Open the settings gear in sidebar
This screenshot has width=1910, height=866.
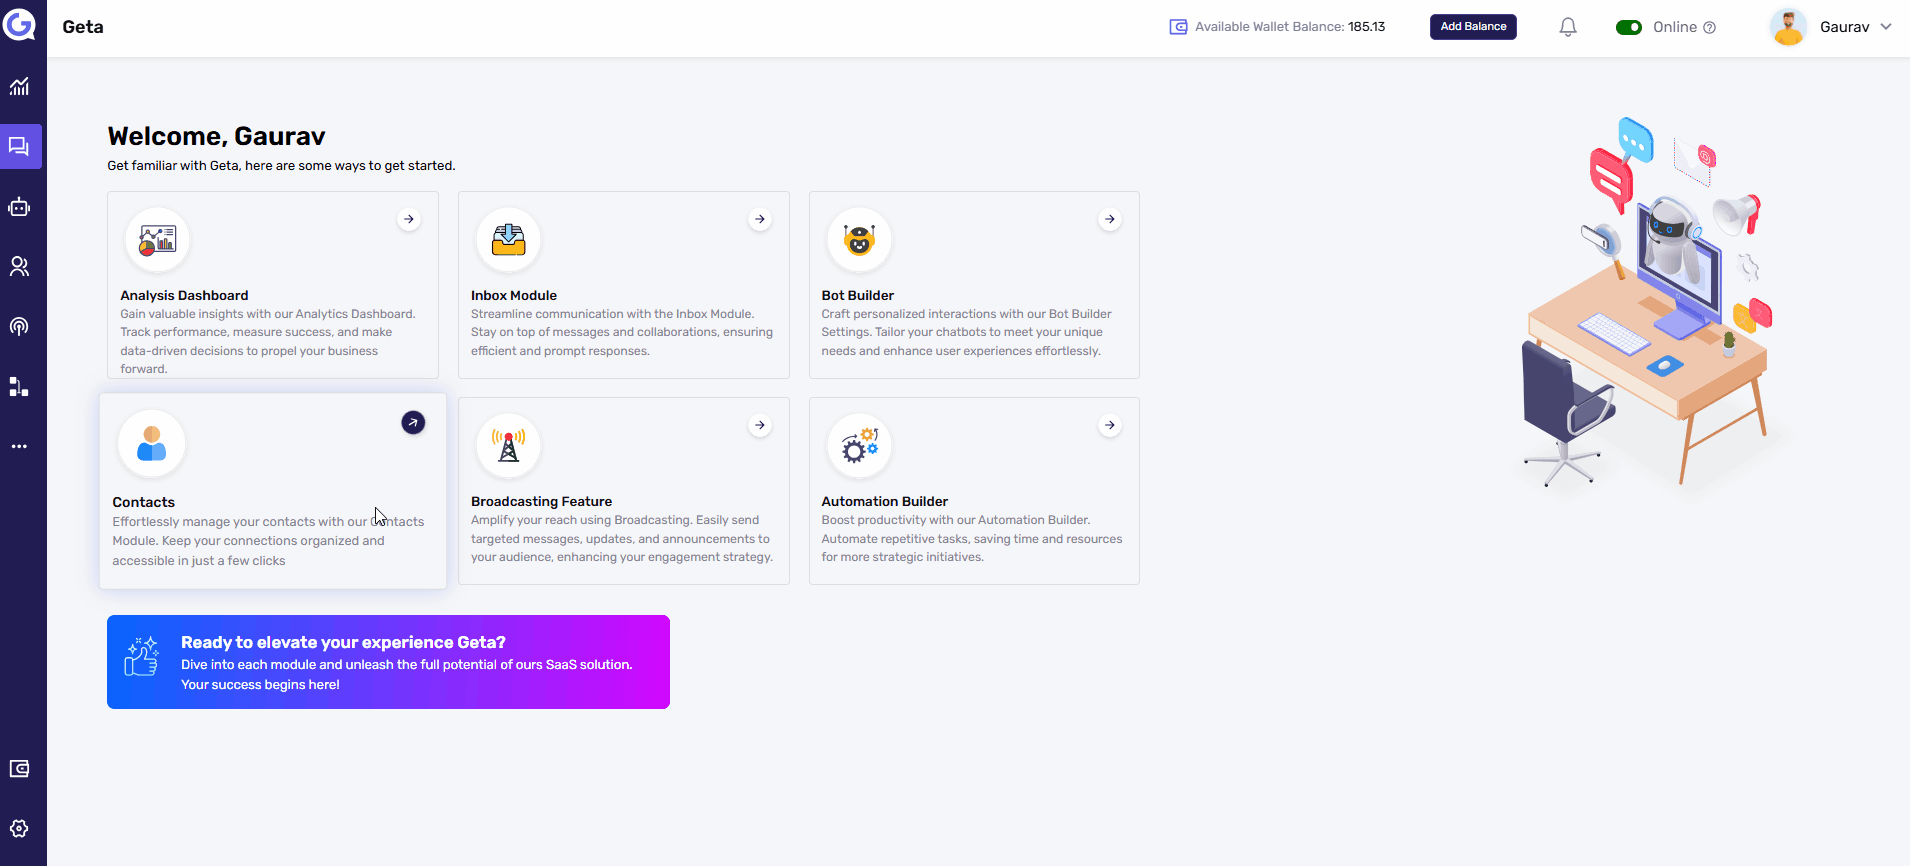pos(19,829)
